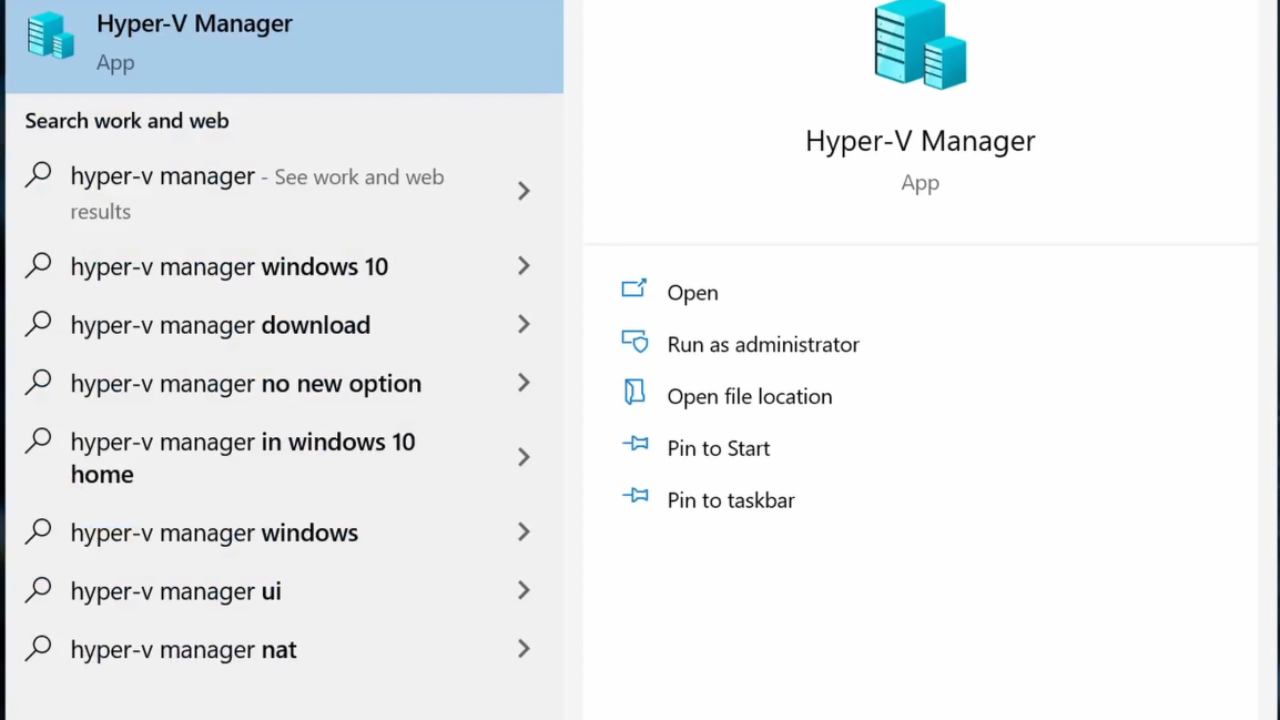Click search icon beside 'hyper-v manager ui'
The width and height of the screenshot is (1280, 720).
38,589
